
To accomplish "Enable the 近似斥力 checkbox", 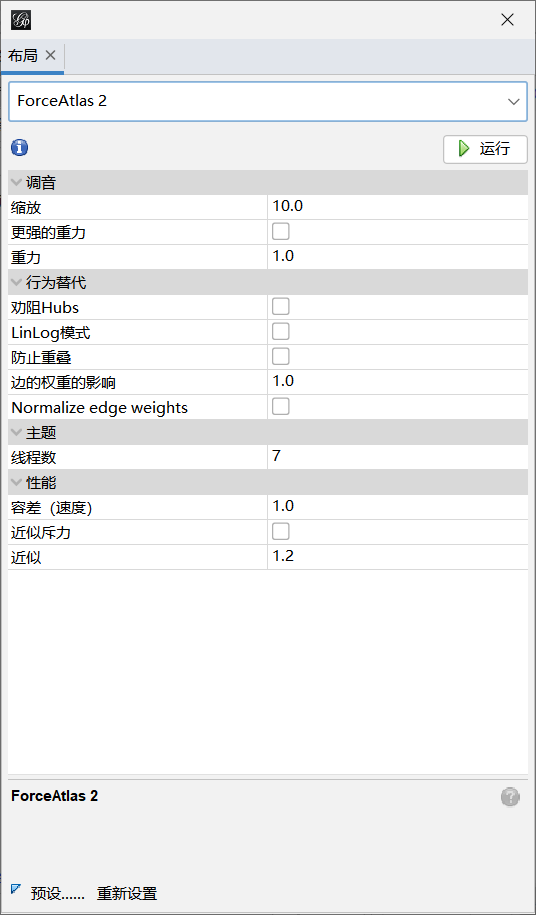I will point(281,532).
